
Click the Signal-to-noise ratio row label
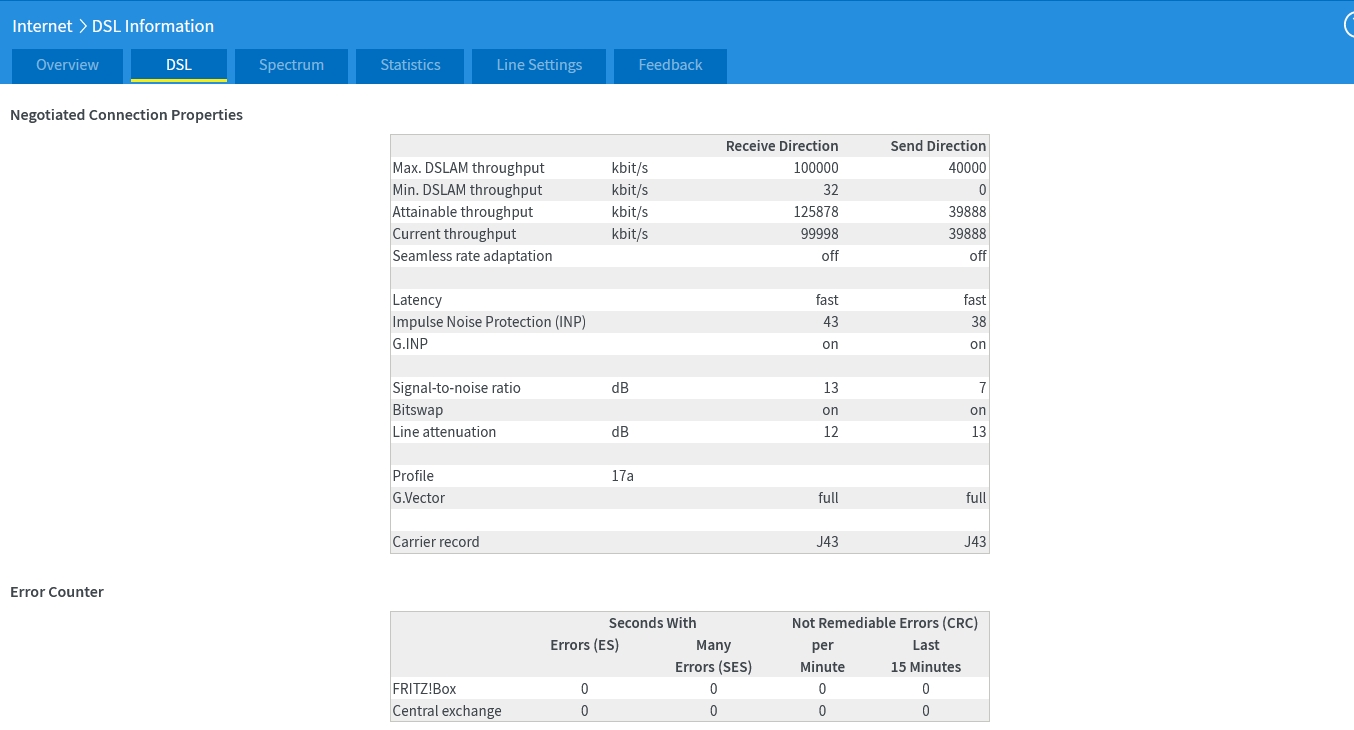456,388
